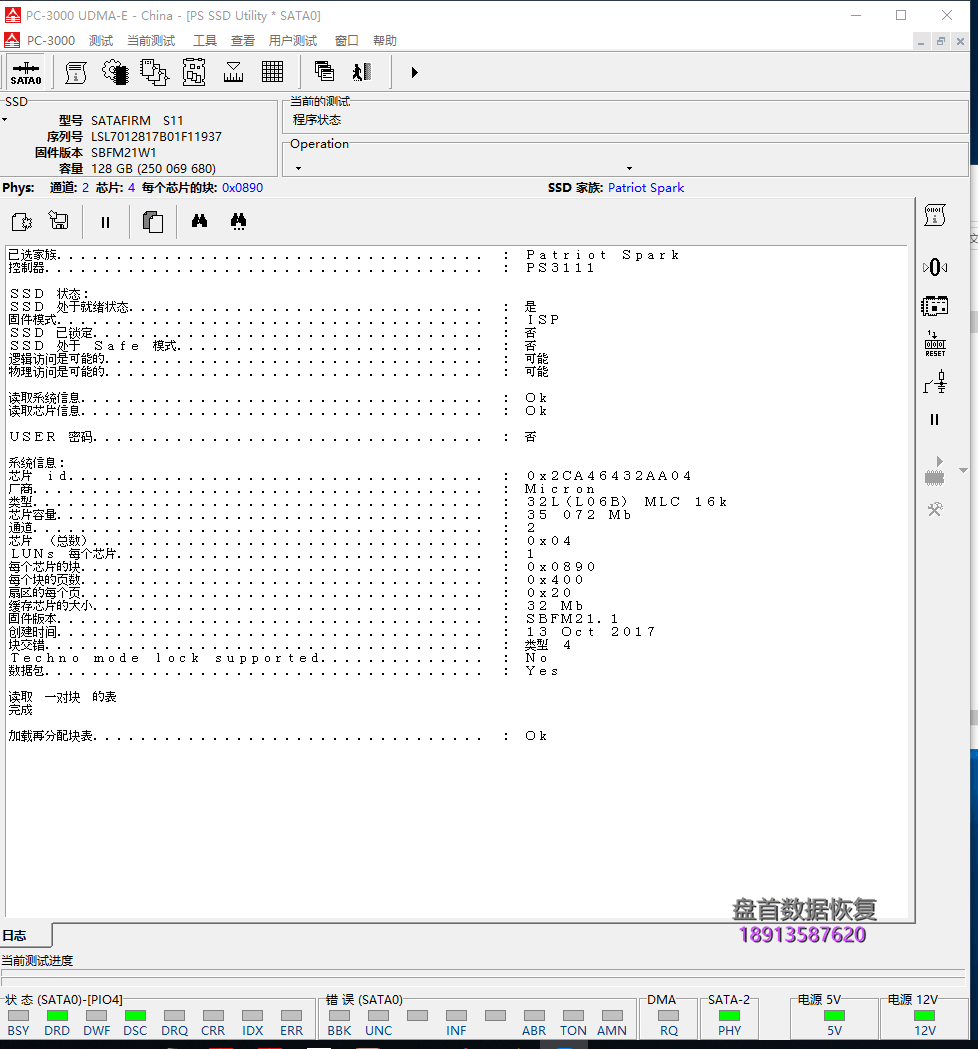Click the find-next binoculars with dots icon

pyautogui.click(x=238, y=221)
